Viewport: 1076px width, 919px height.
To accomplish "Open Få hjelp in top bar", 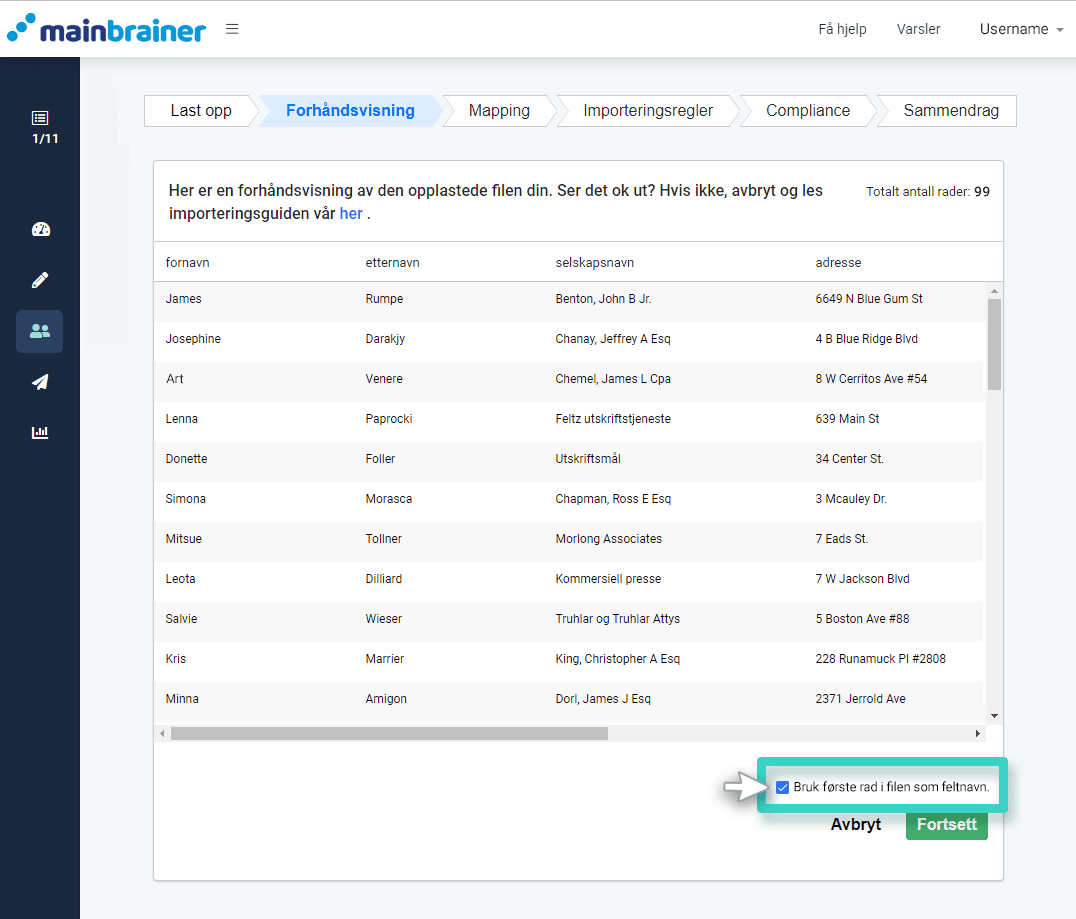I will tap(842, 29).
